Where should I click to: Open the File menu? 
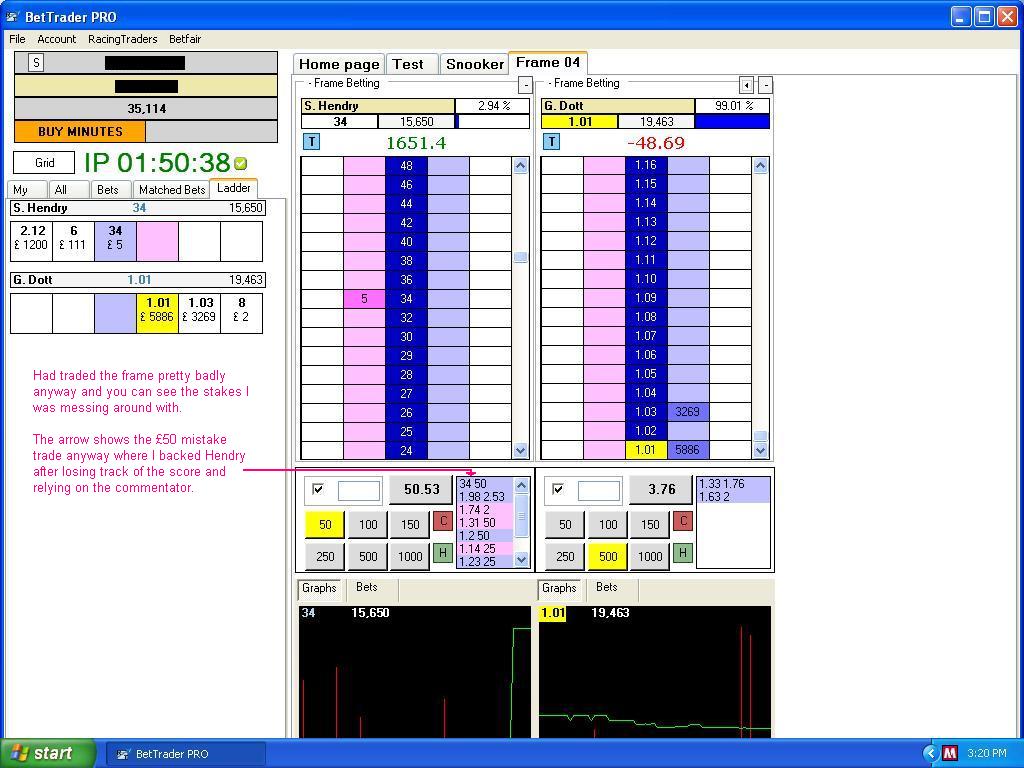18,39
